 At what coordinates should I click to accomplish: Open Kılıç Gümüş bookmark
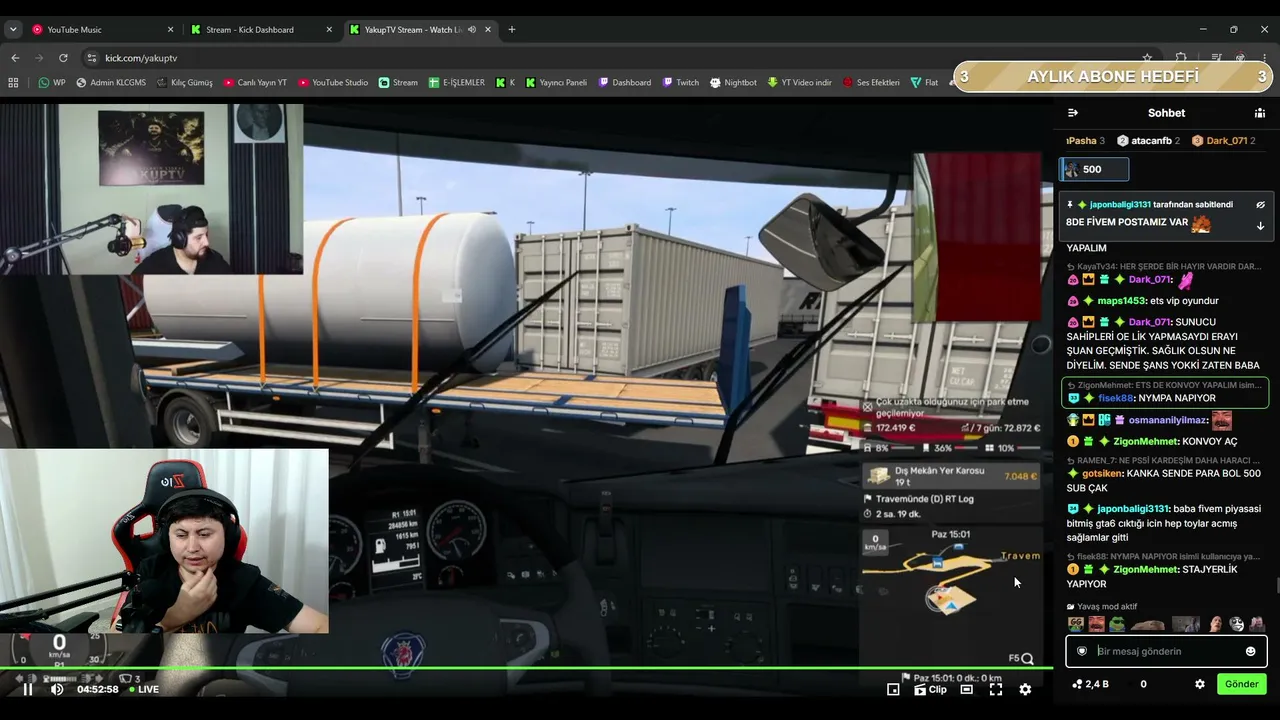click(x=184, y=83)
